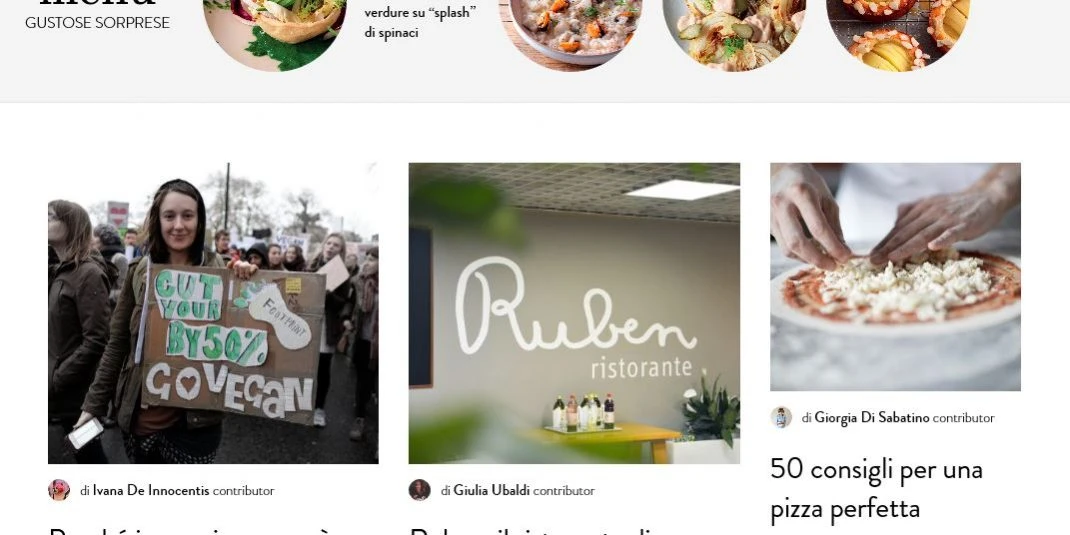Open the "splash" di spinaci recipe text link
Screen dimensions: 1070x535
[420, 22]
